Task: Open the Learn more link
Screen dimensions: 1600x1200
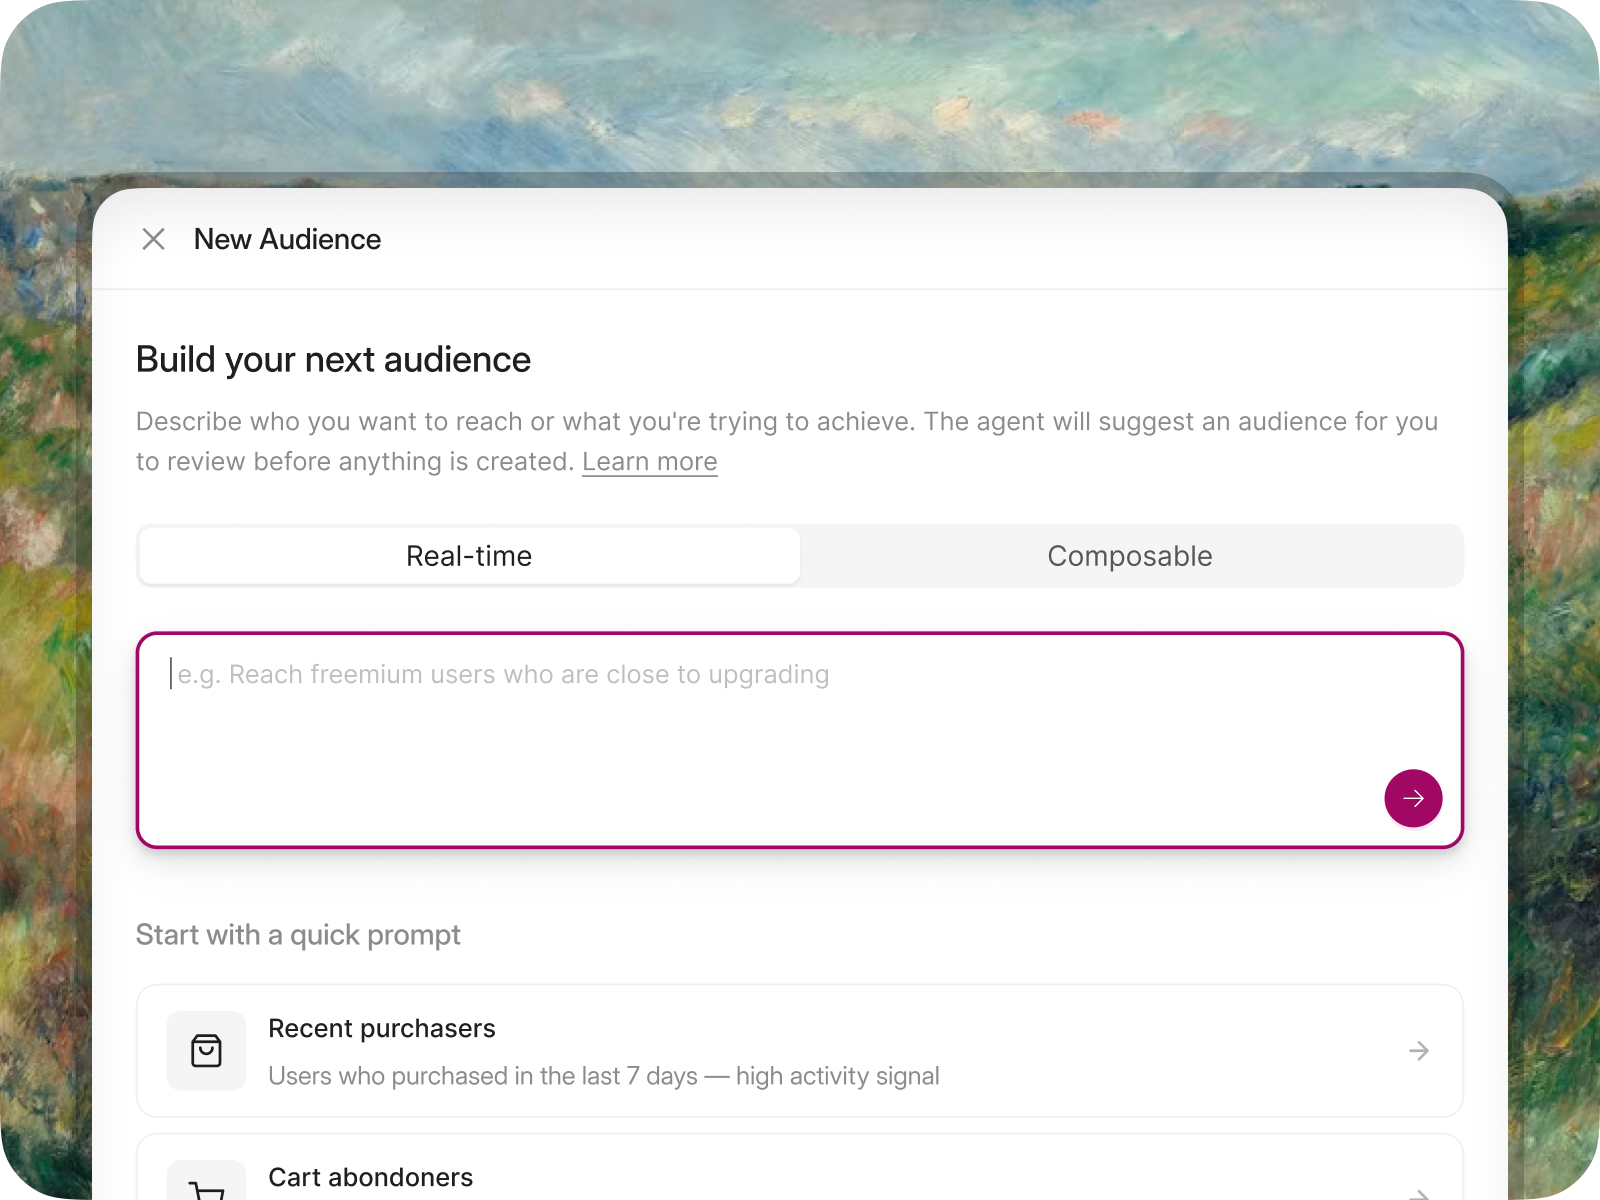Action: pos(650,462)
